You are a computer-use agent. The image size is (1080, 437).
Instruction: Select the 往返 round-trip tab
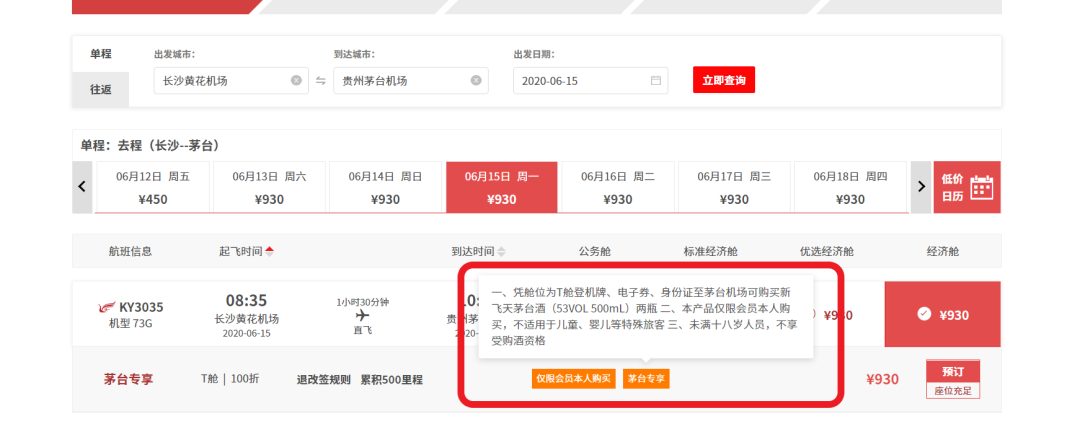(101, 90)
